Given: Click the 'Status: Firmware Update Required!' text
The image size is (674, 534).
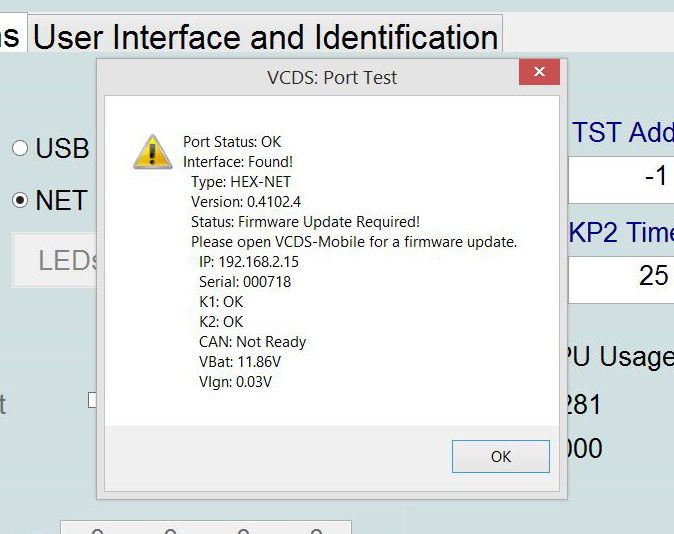Looking at the screenshot, I should (305, 222).
